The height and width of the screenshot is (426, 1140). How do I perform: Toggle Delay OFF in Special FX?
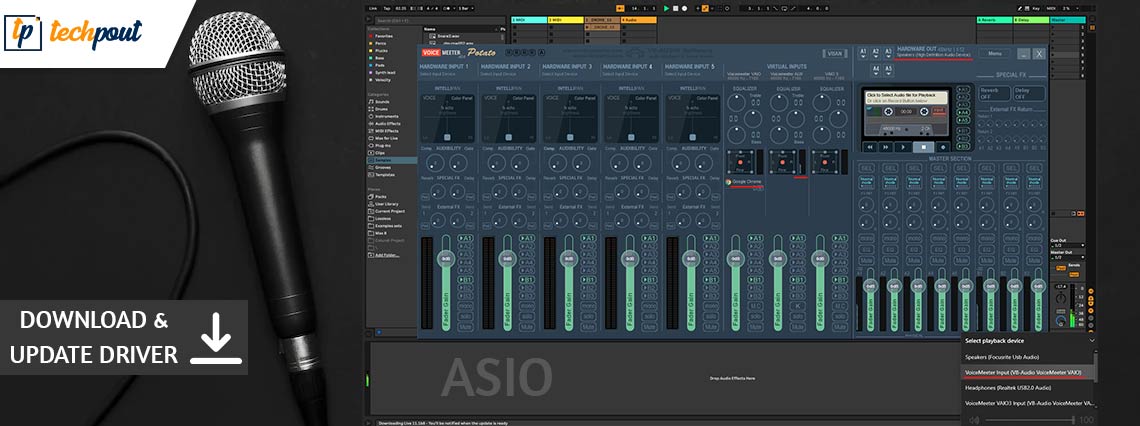click(x=1029, y=93)
